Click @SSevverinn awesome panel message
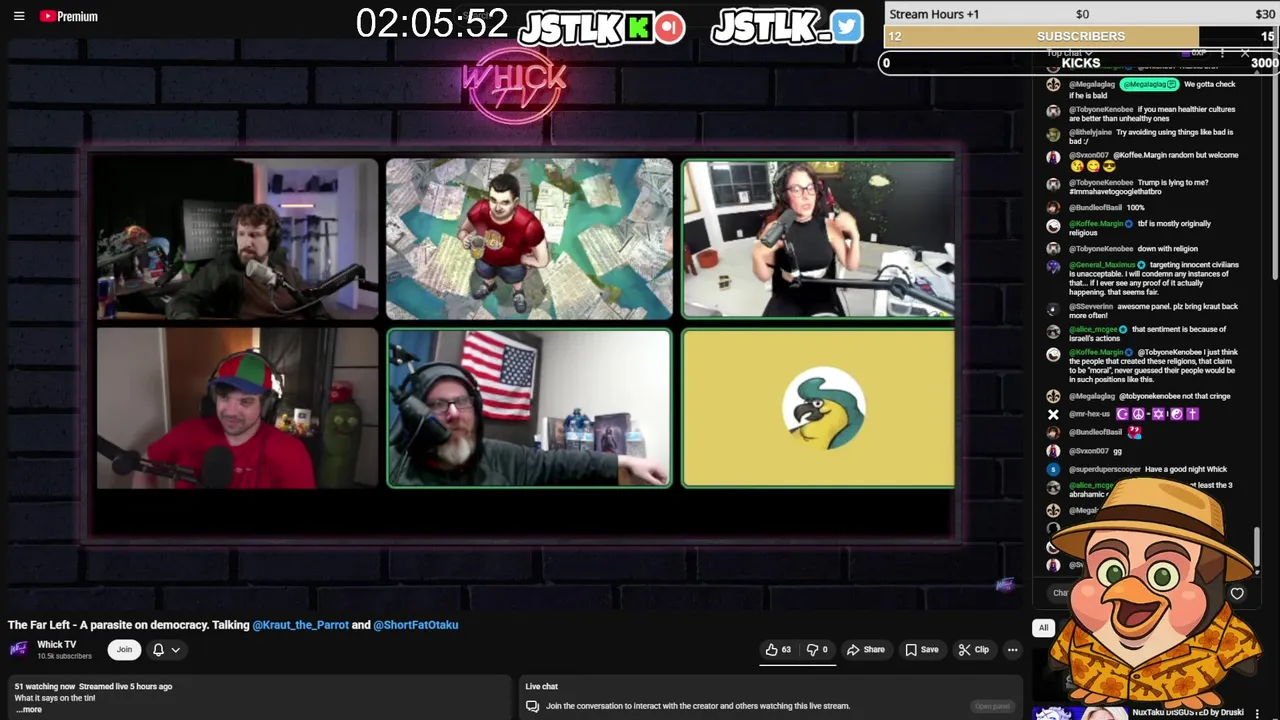Screen dimensions: 1280x720 pos(1153,311)
